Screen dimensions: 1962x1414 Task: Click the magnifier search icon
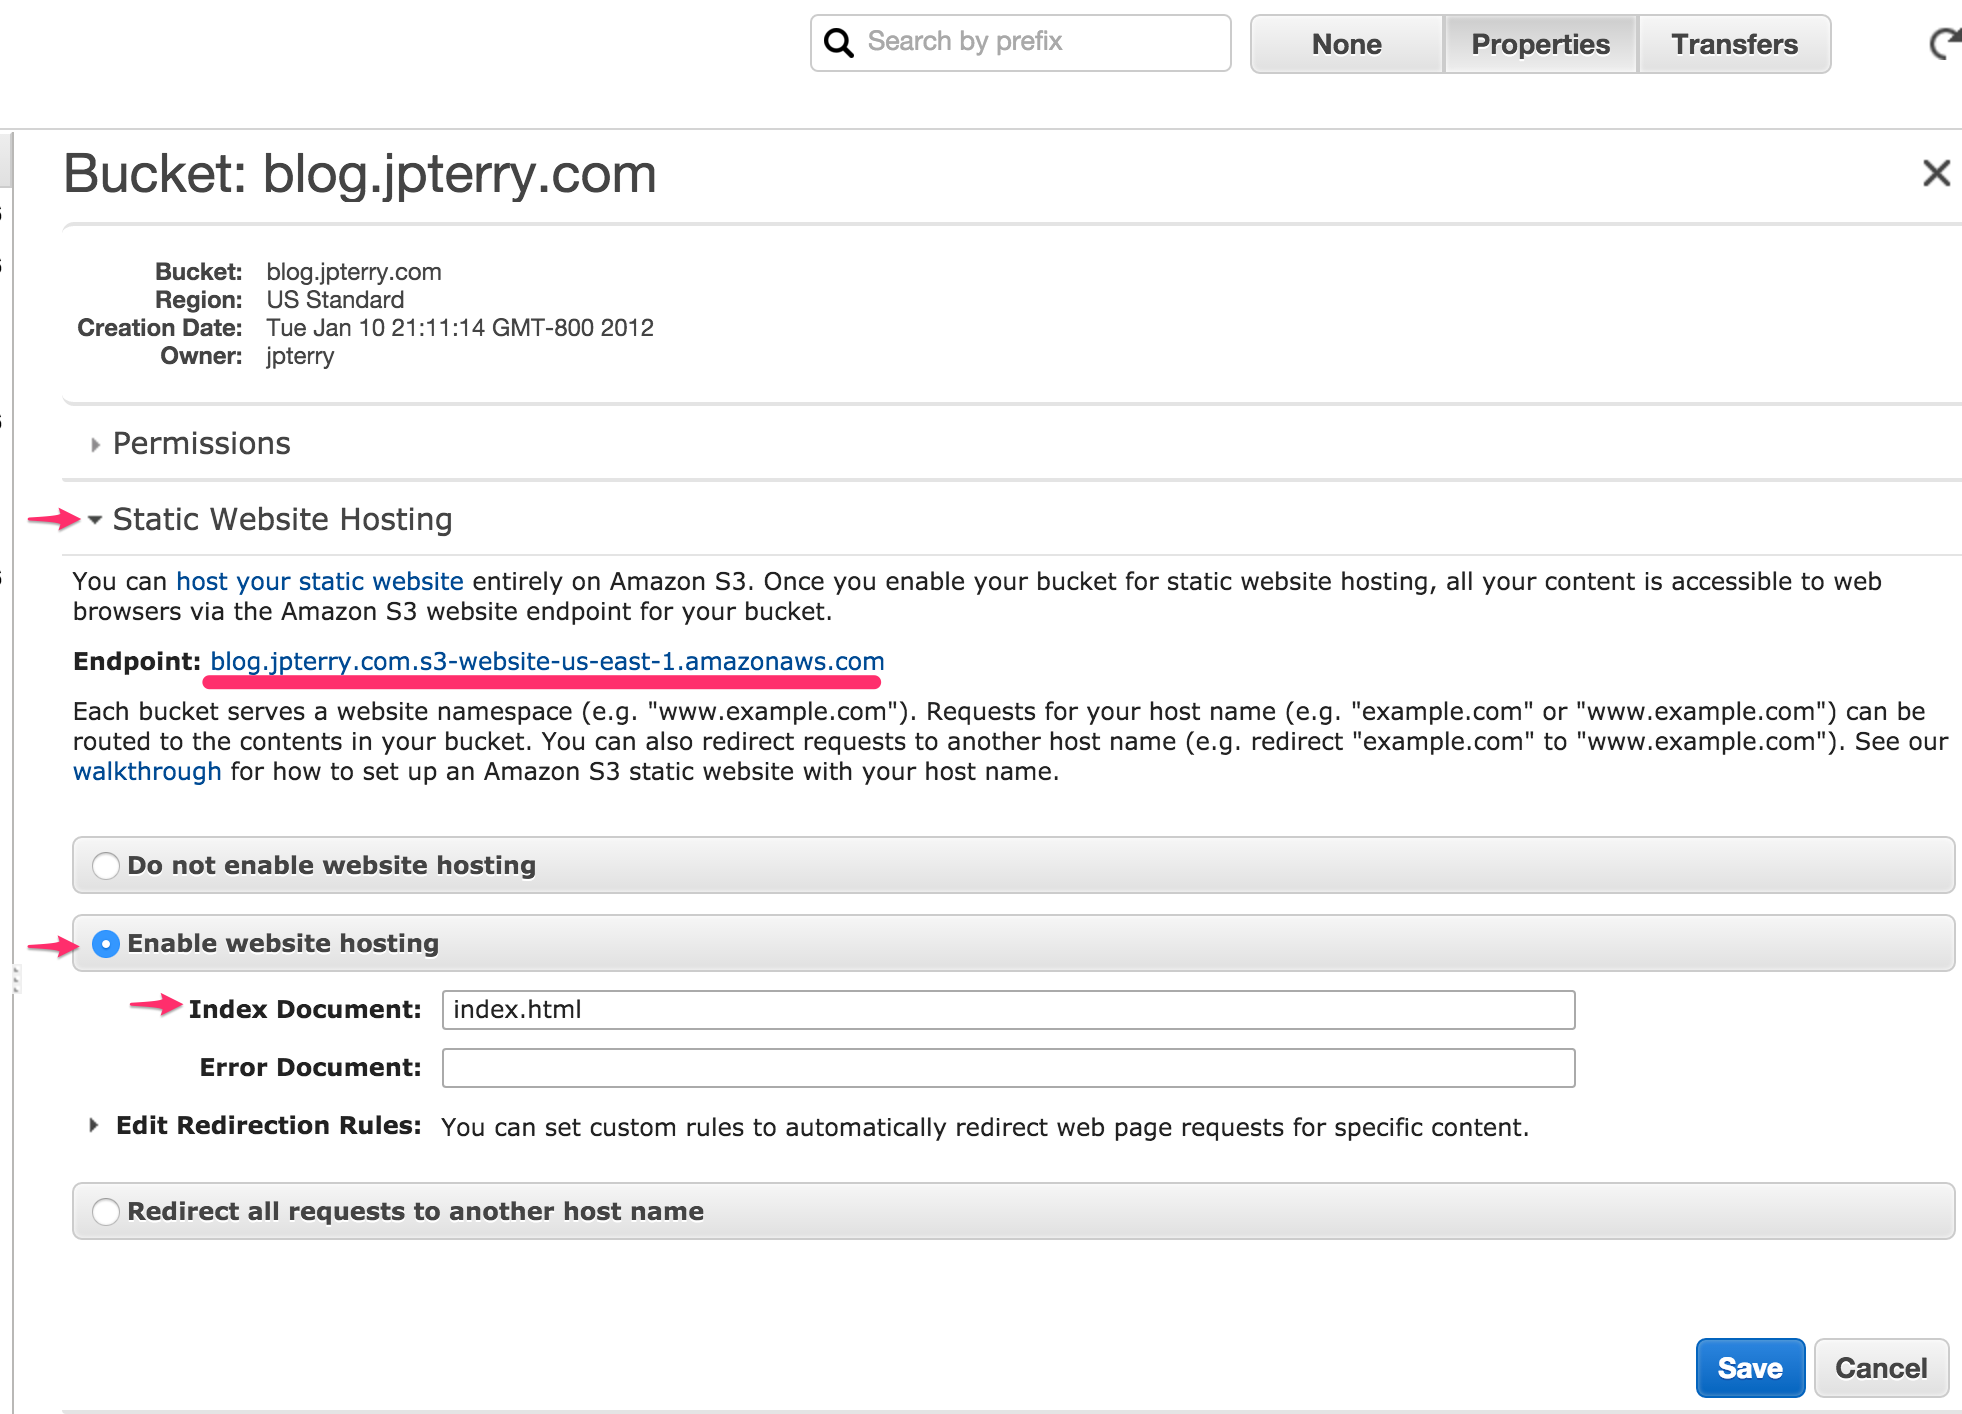838,43
